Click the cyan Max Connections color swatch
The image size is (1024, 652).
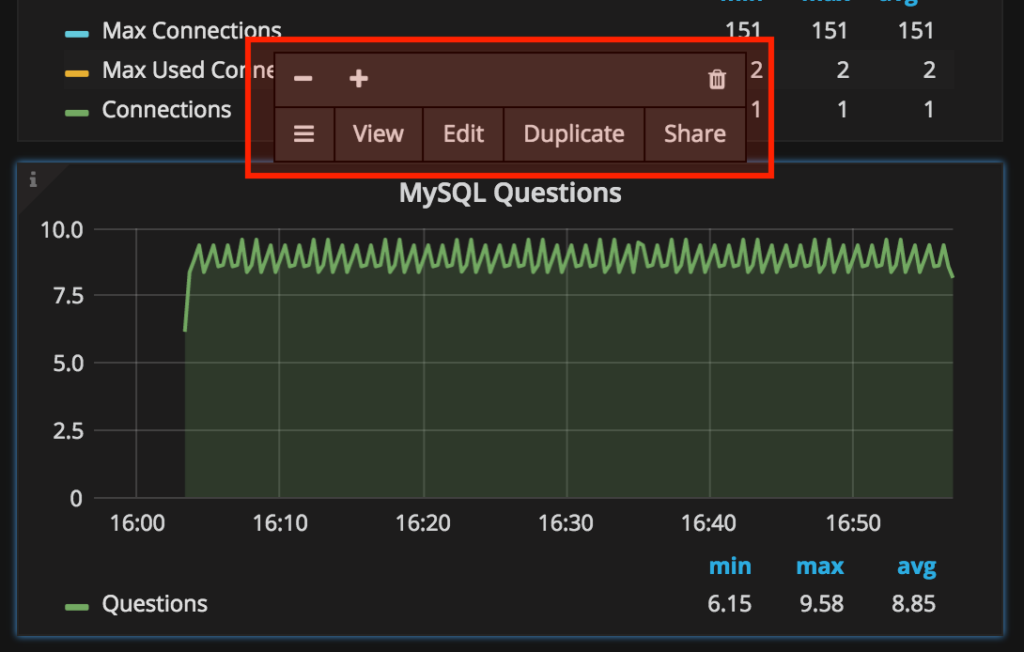click(77, 33)
